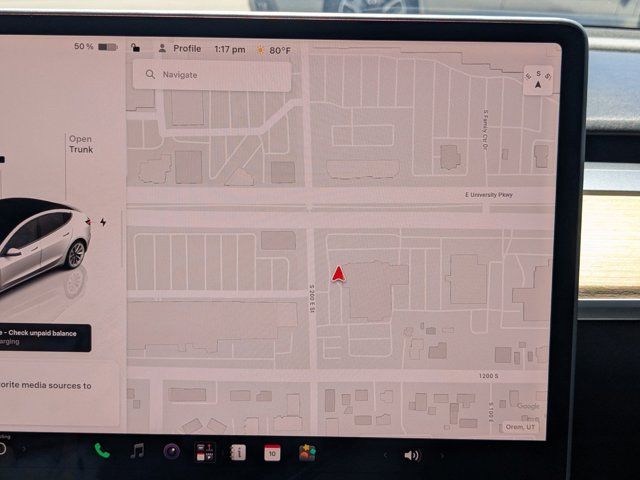
Task: Open the Manual info icon
Action: pyautogui.click(x=238, y=452)
